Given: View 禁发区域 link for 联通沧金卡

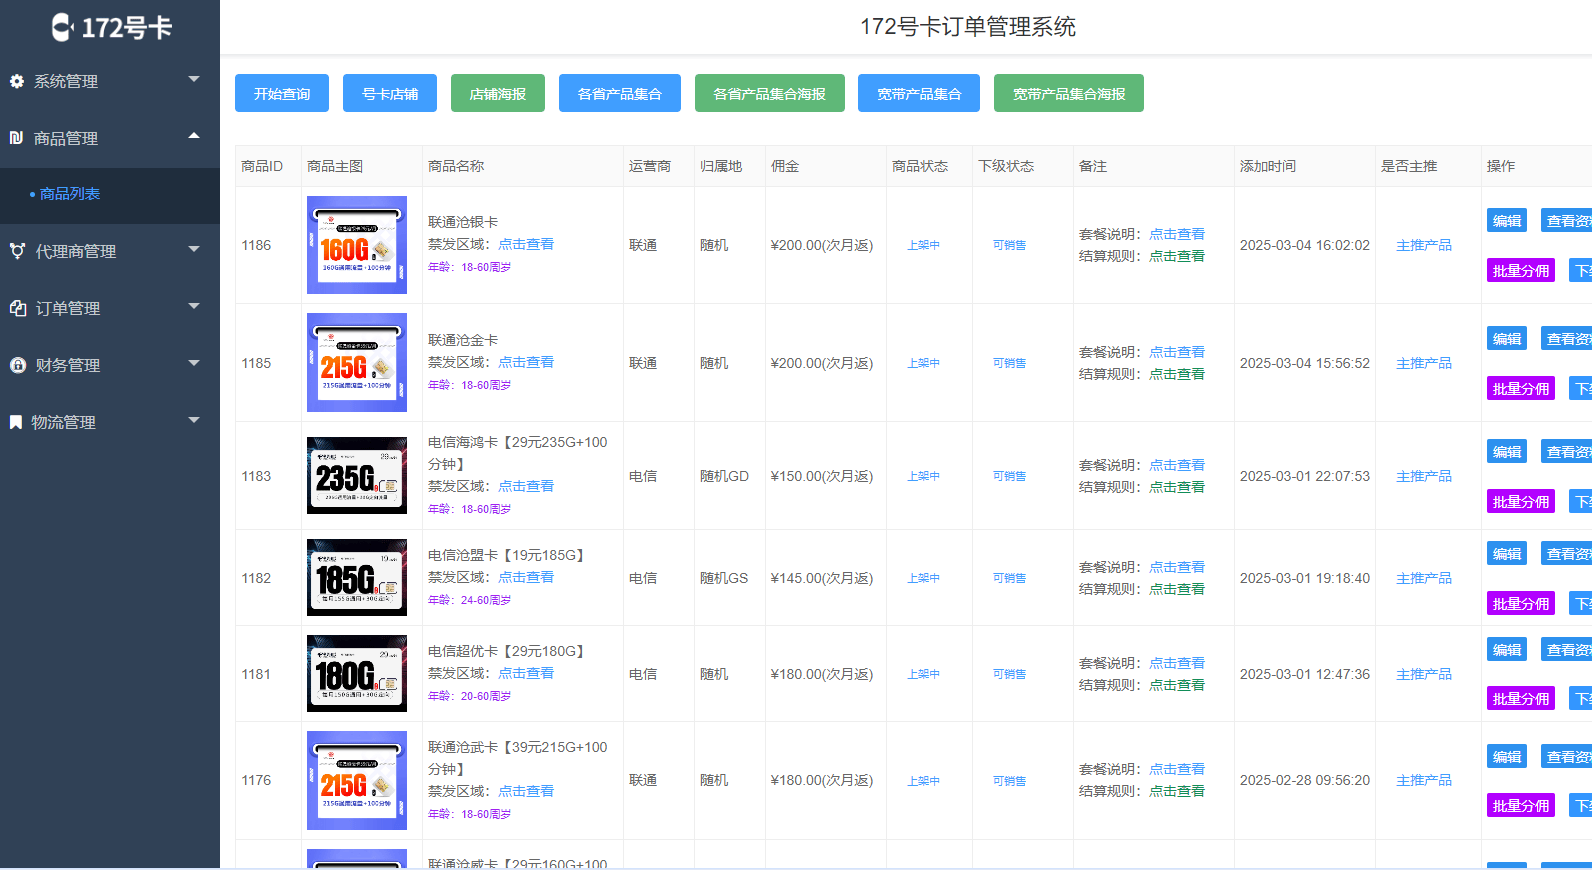Looking at the screenshot, I should pyautogui.click(x=526, y=362).
